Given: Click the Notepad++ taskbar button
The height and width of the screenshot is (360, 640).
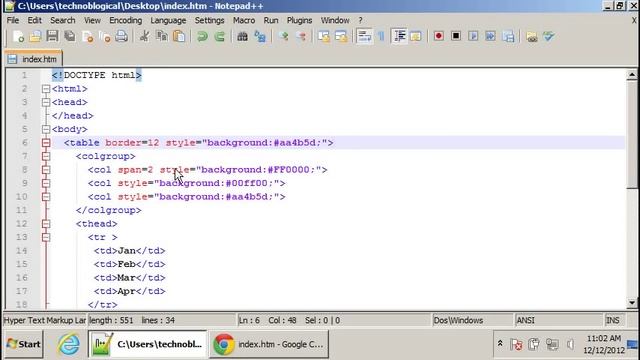Looking at the screenshot, I should coord(148,344).
